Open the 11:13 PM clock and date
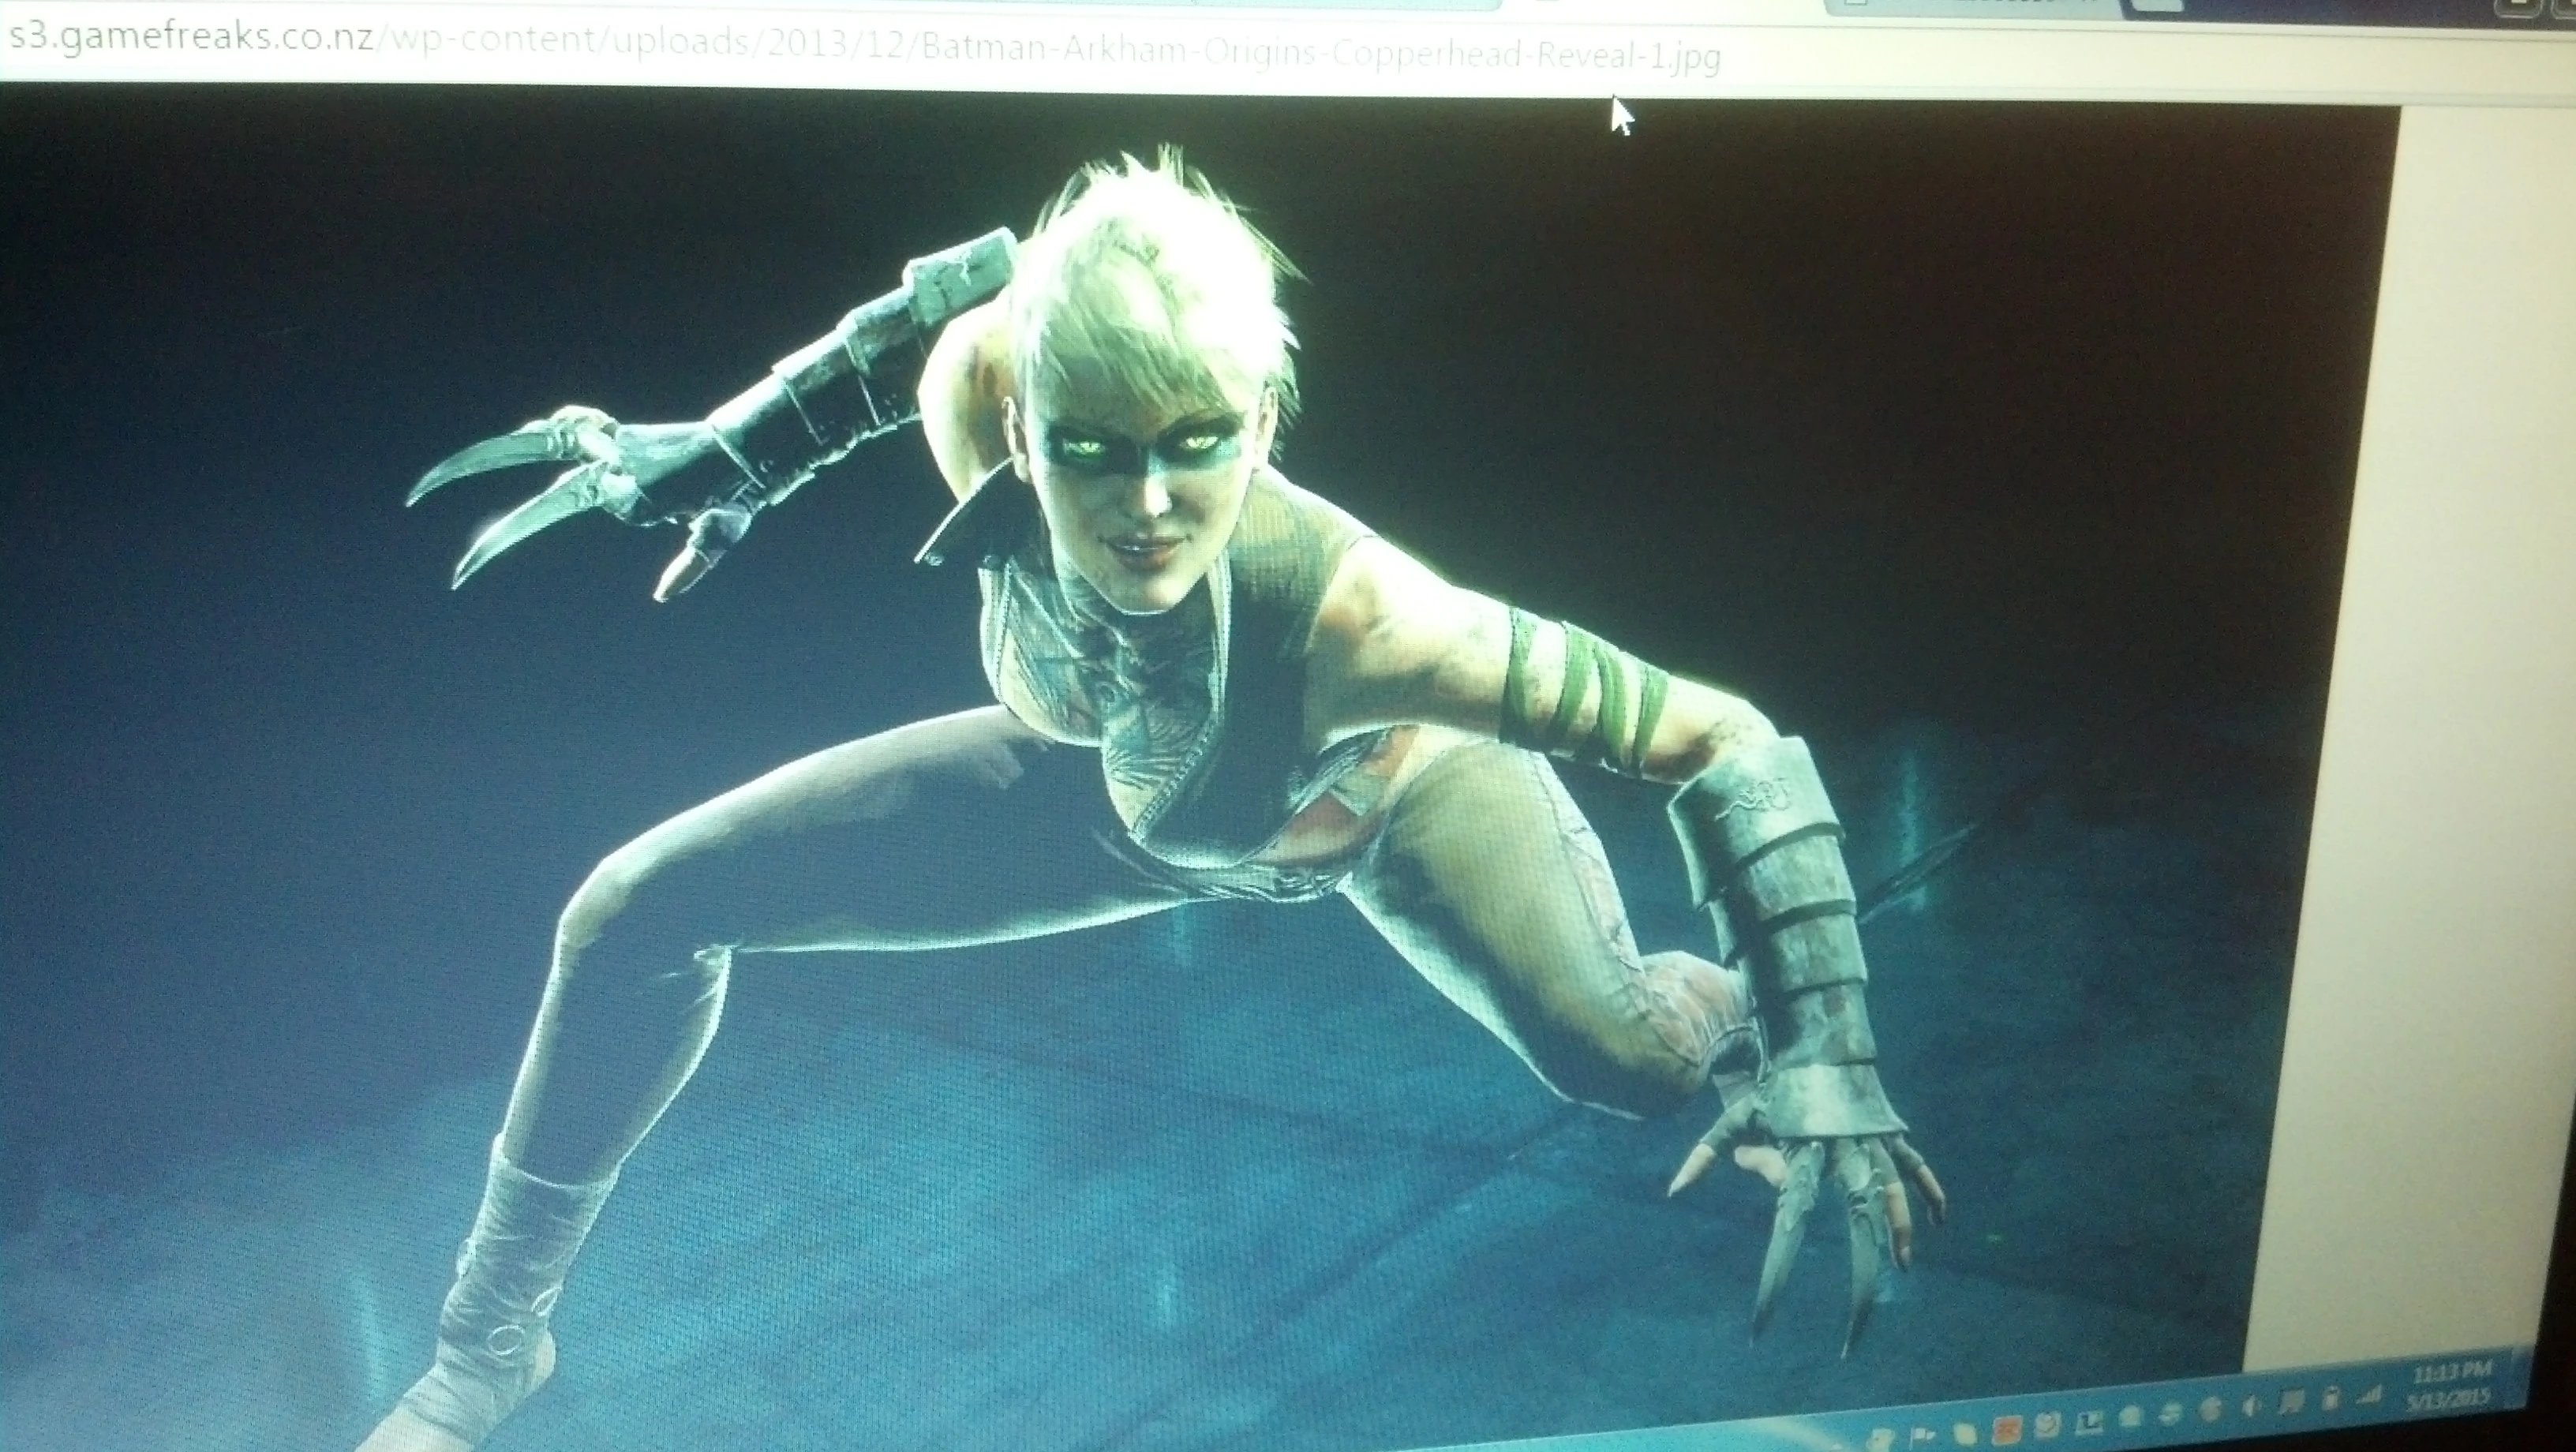Viewport: 2576px width, 1452px height. [x=2451, y=1386]
